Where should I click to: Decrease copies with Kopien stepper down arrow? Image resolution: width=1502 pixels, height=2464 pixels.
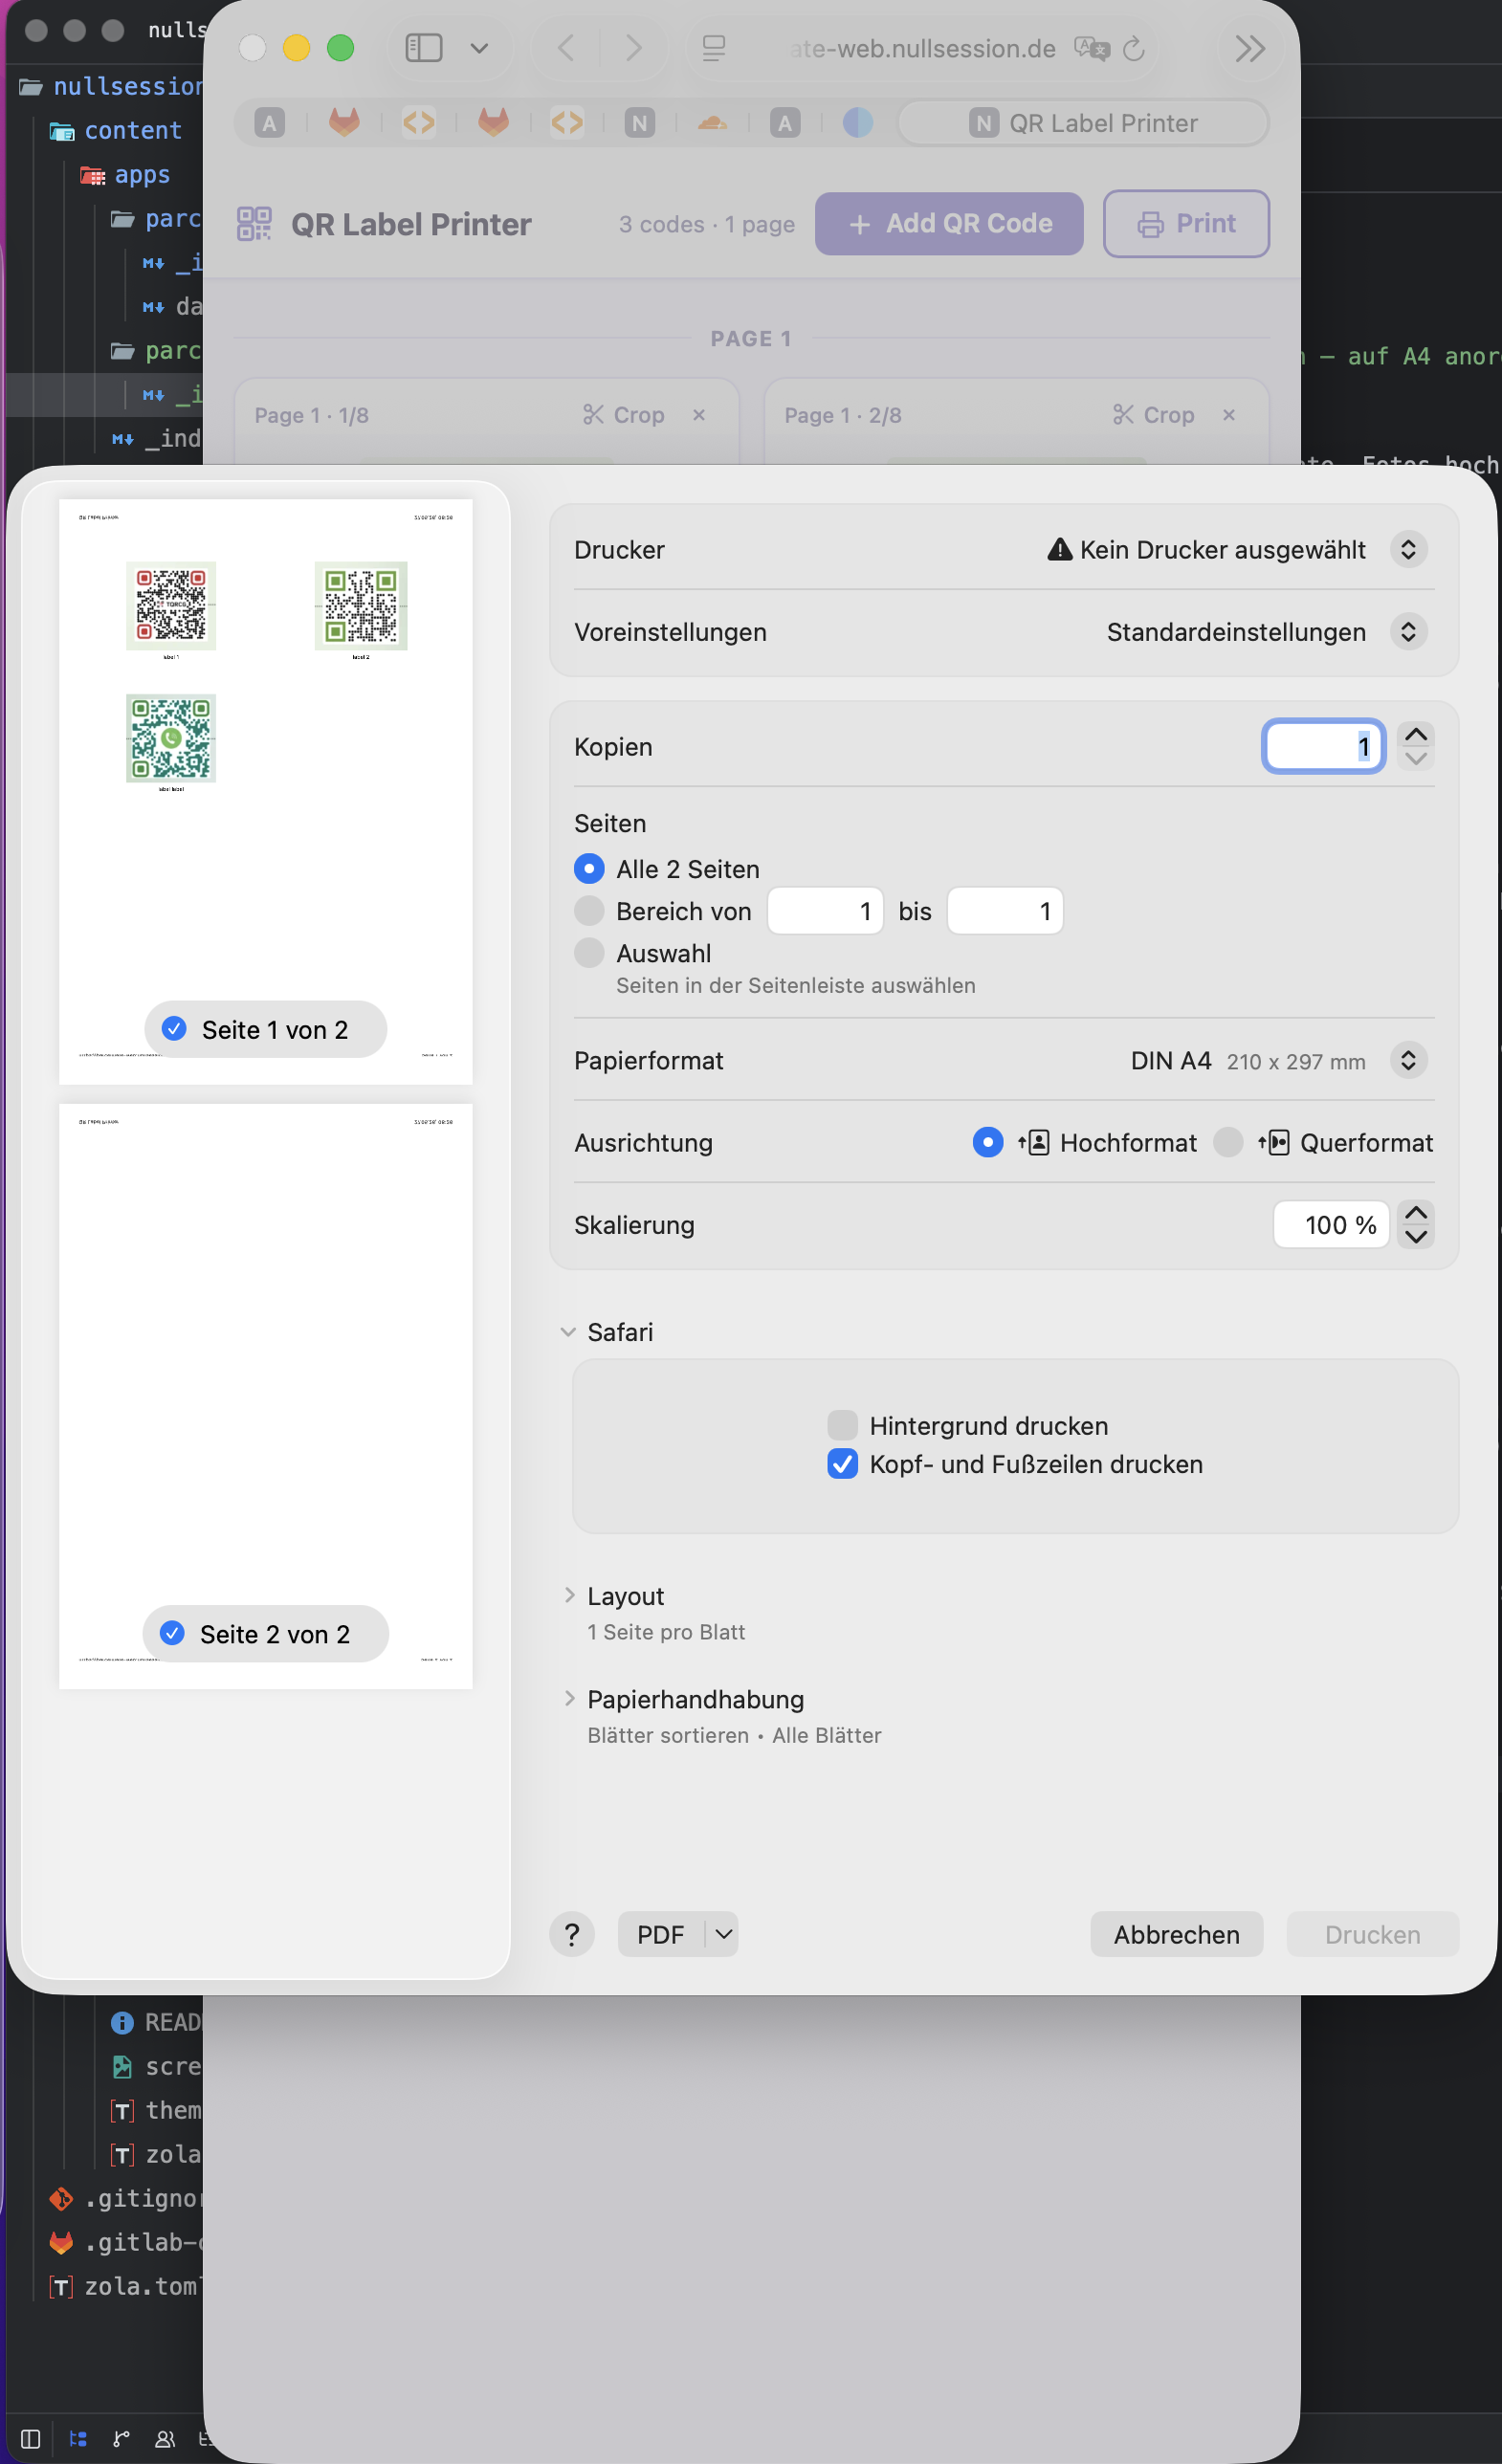(1415, 758)
